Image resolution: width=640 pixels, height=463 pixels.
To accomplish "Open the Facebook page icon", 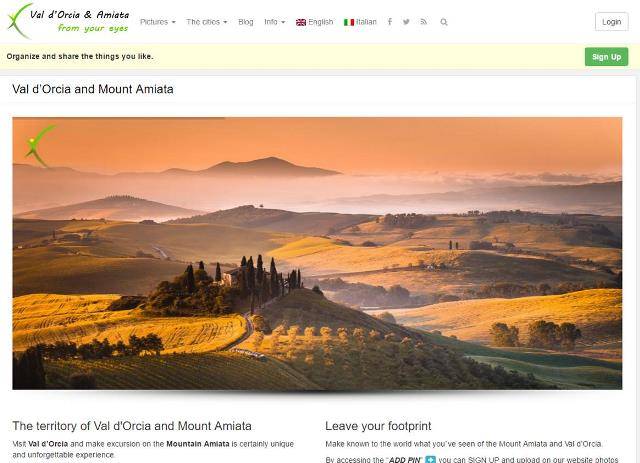I will tap(390, 22).
